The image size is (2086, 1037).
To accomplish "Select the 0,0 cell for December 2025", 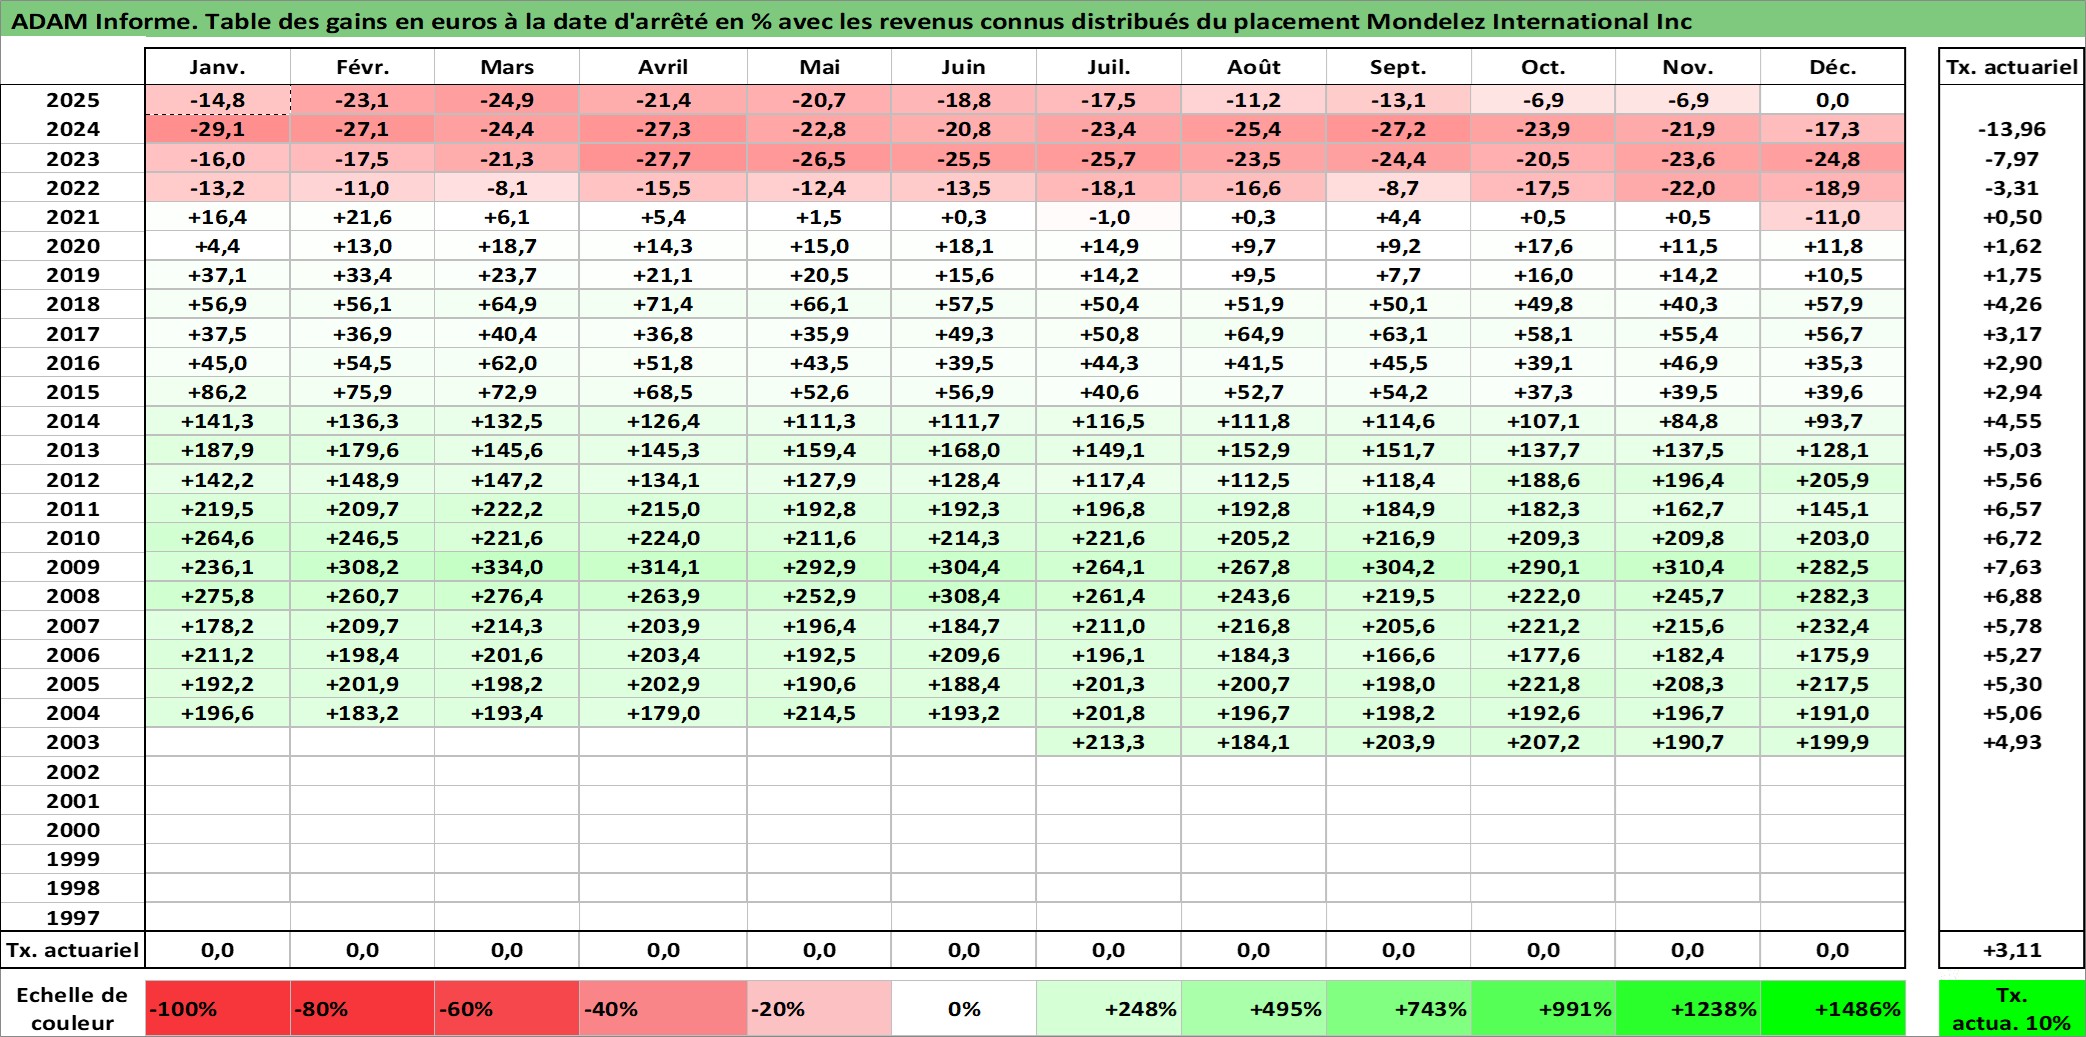I will click(1832, 100).
